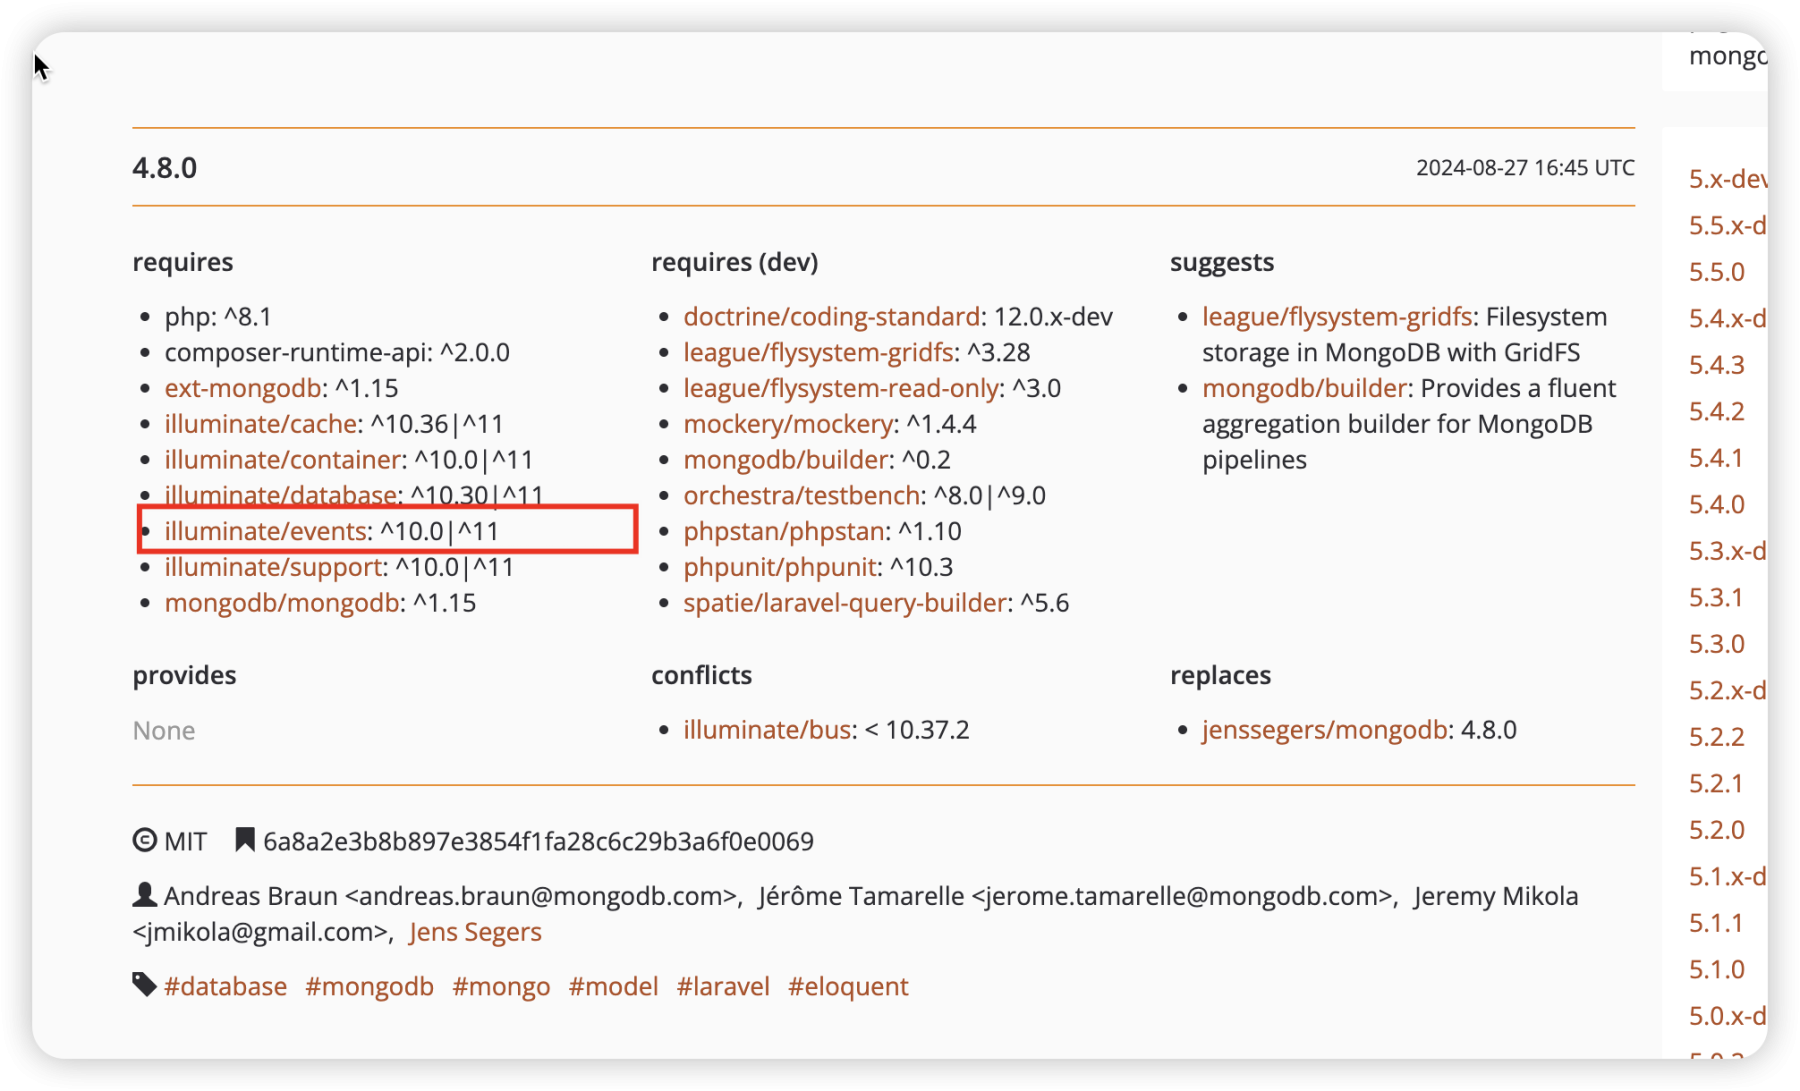
Task: Filter by the #laravel tag
Action: coord(723,987)
